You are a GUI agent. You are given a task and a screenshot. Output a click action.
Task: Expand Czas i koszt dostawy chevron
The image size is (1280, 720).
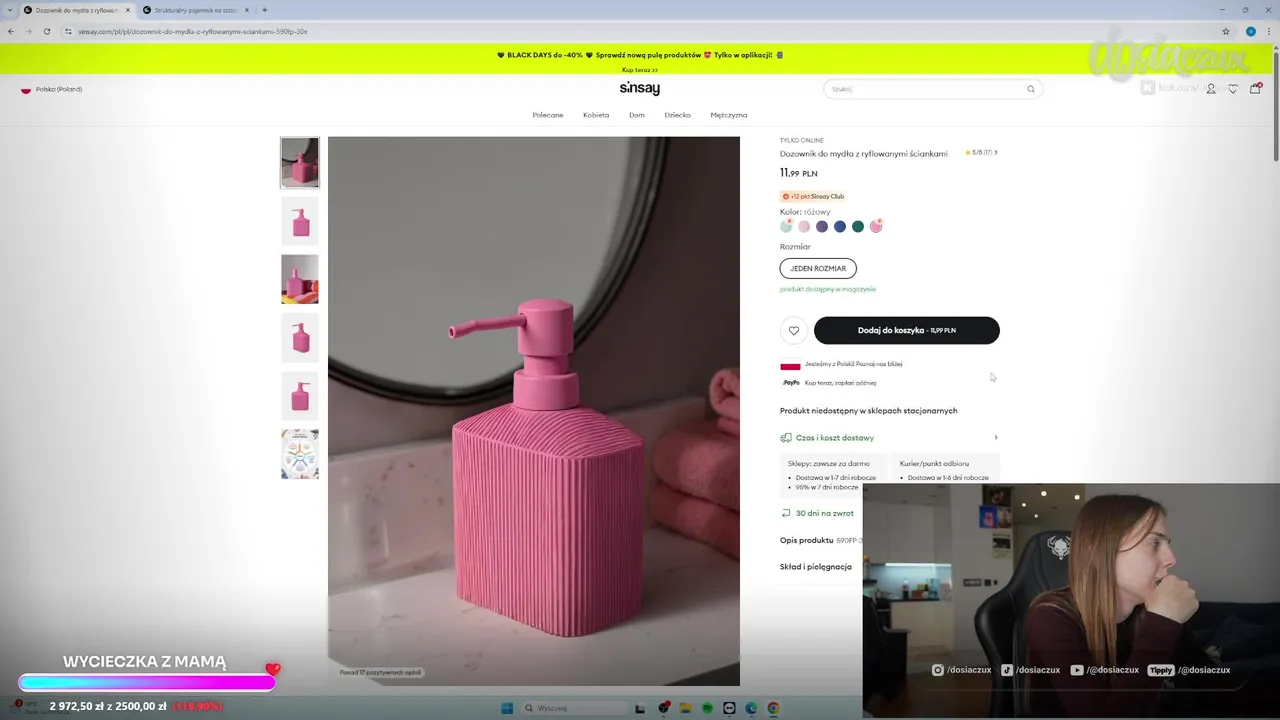(996, 437)
